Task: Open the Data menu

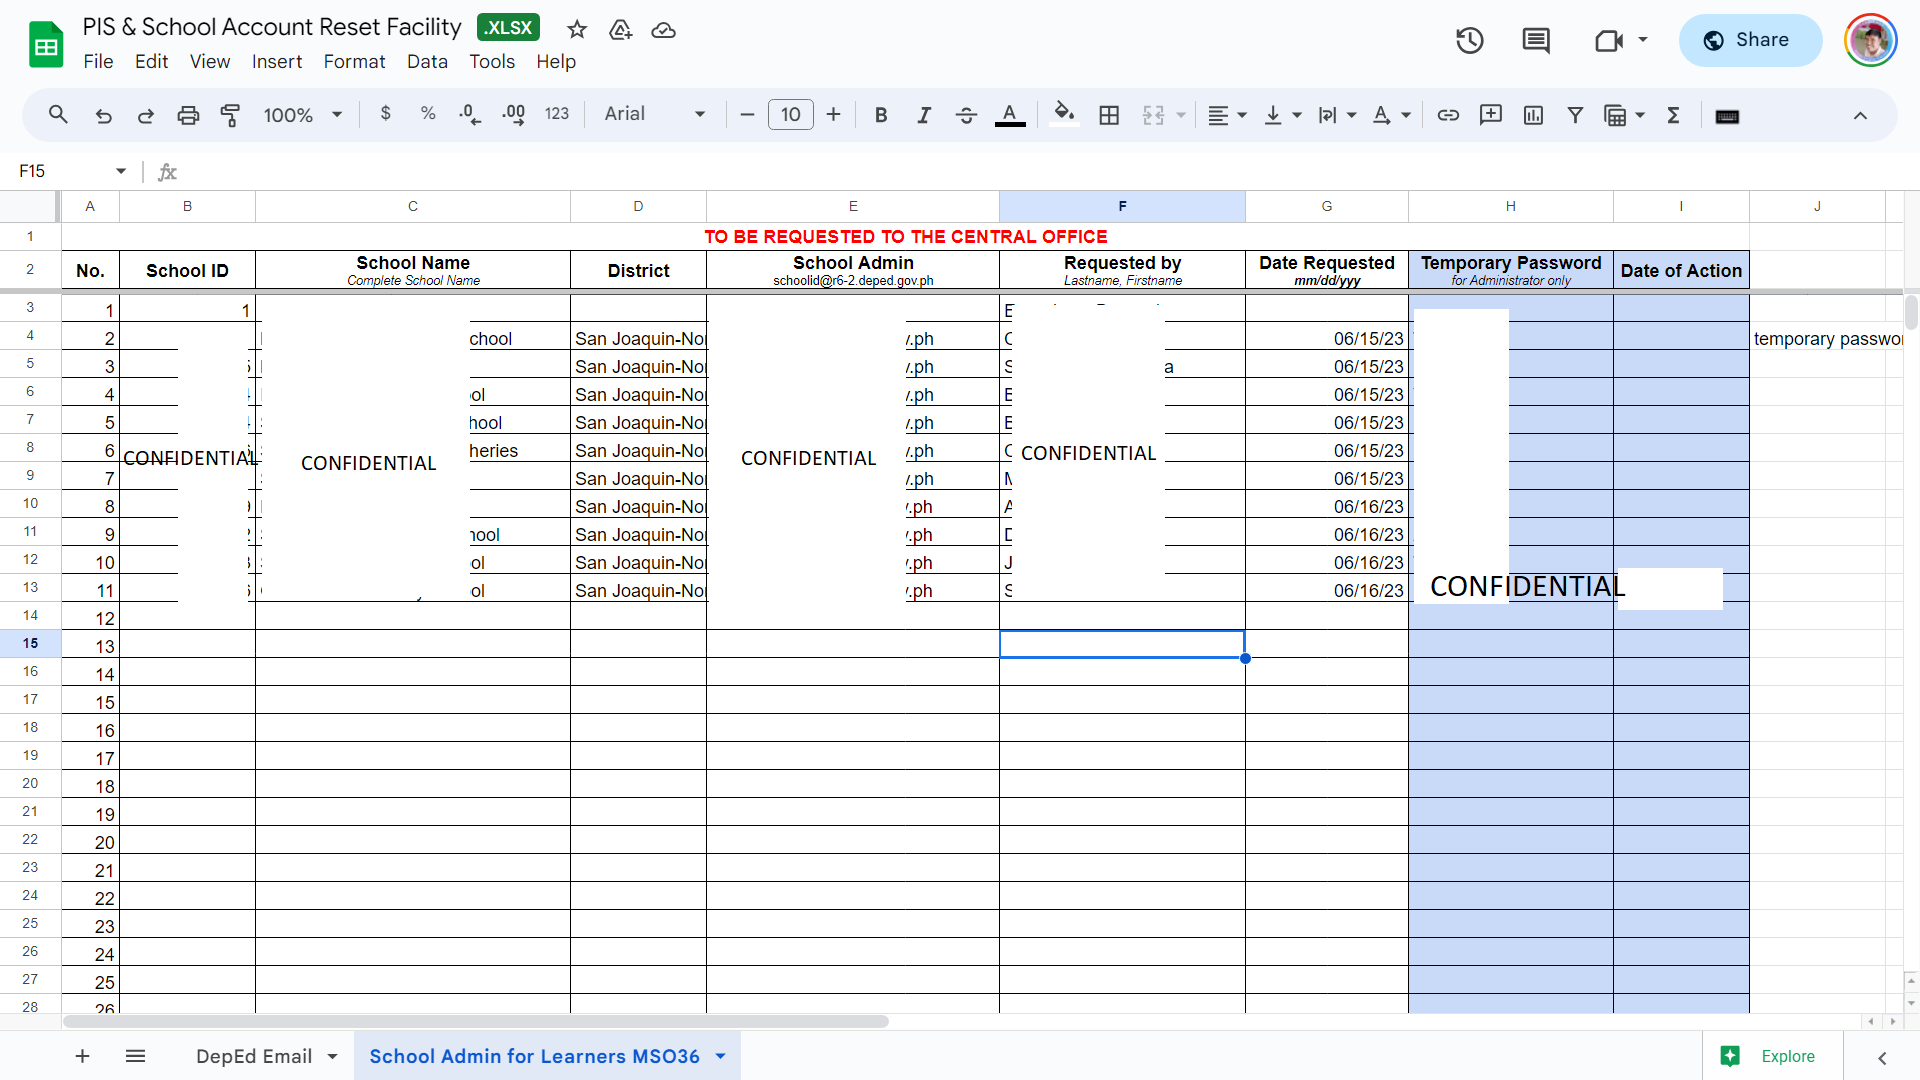Action: point(427,61)
